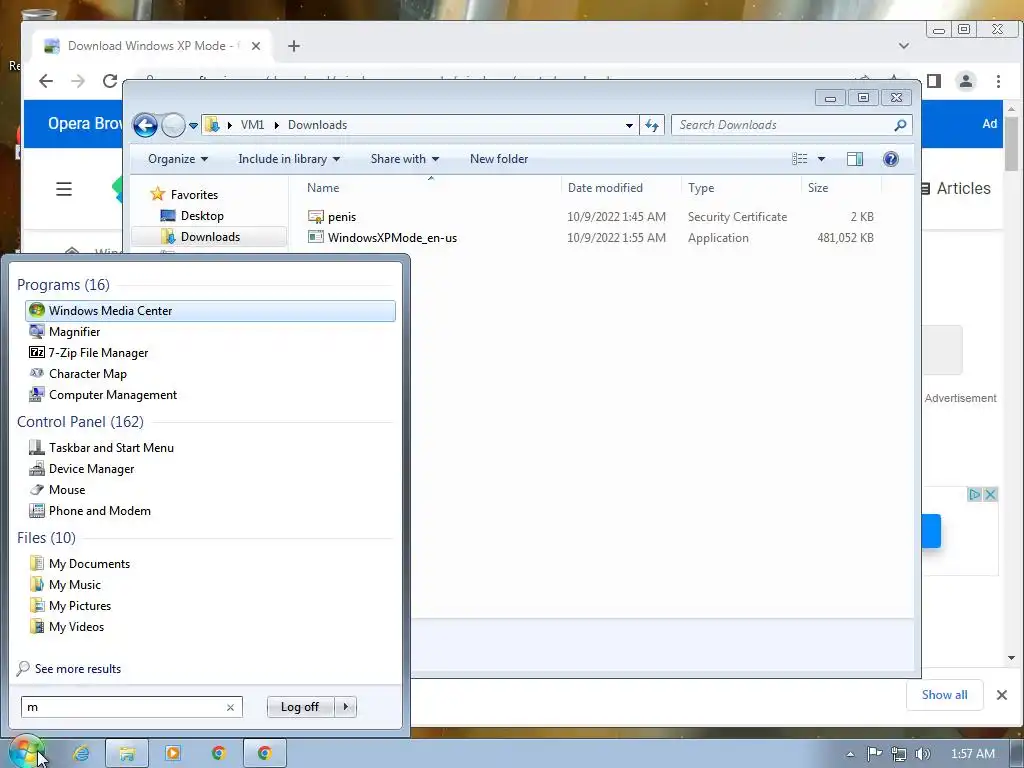Open a new Chrome tab
This screenshot has height=768, width=1024.
coord(294,46)
